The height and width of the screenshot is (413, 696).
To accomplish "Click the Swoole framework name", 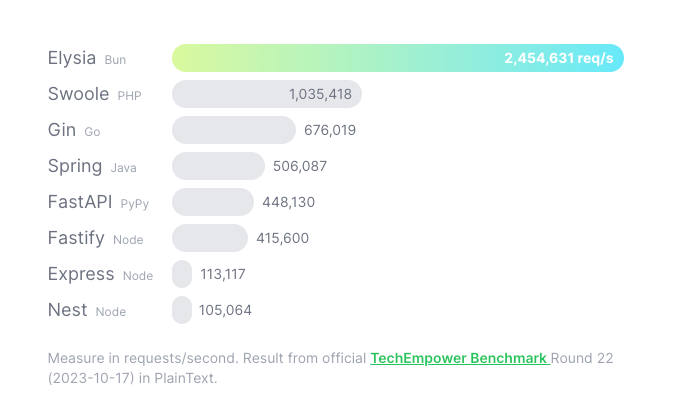I will coord(78,94).
